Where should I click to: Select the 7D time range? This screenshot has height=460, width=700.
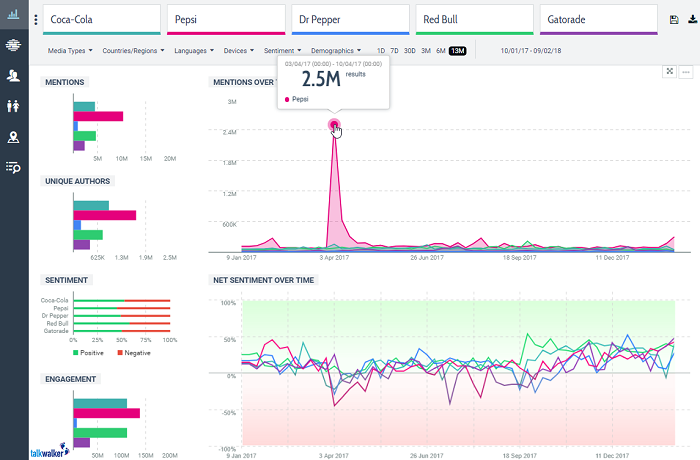pyautogui.click(x=395, y=50)
